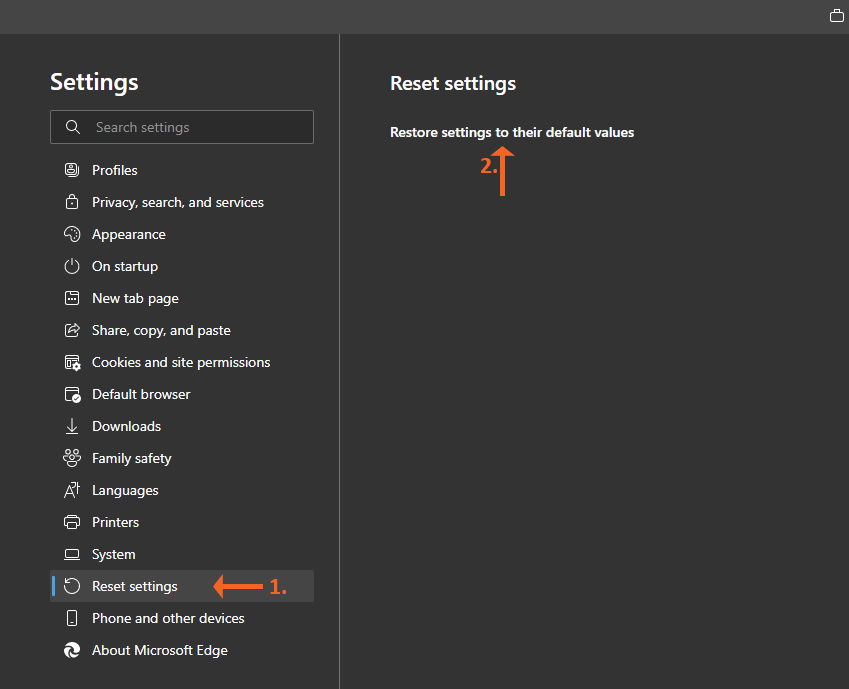Click the System monitor icon
849x689 pixels.
pyautogui.click(x=72, y=554)
